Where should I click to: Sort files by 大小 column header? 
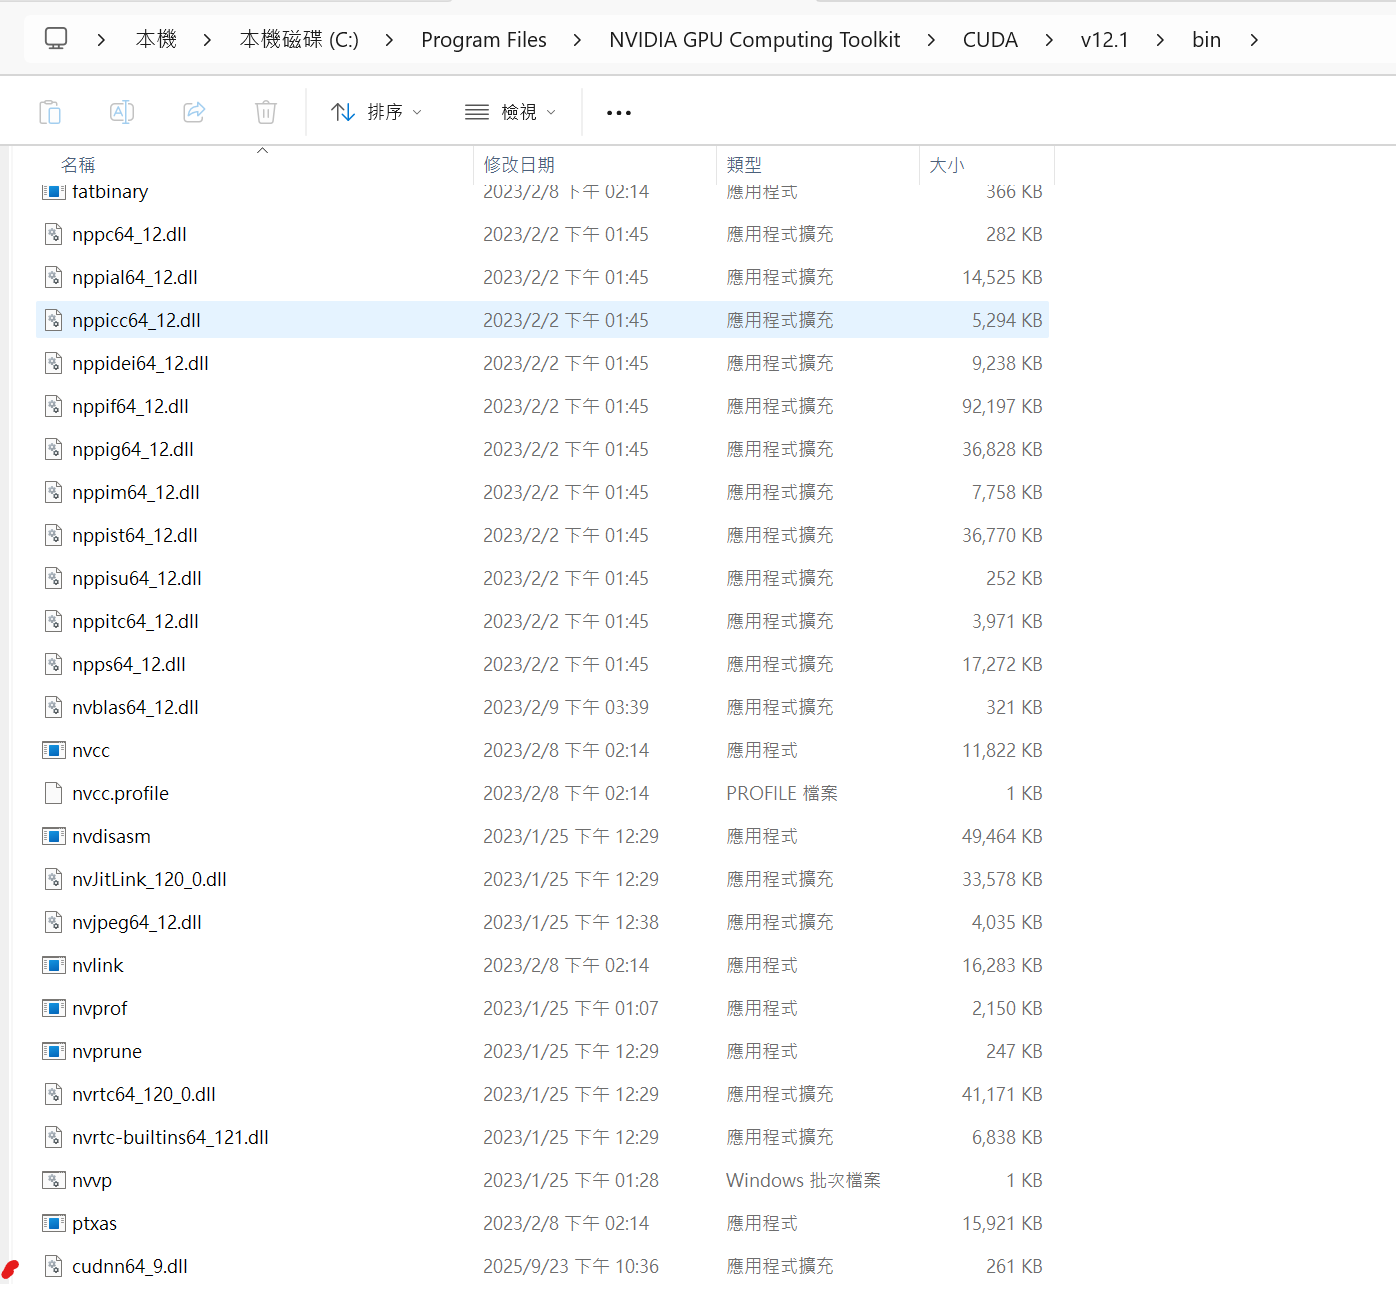tap(947, 165)
